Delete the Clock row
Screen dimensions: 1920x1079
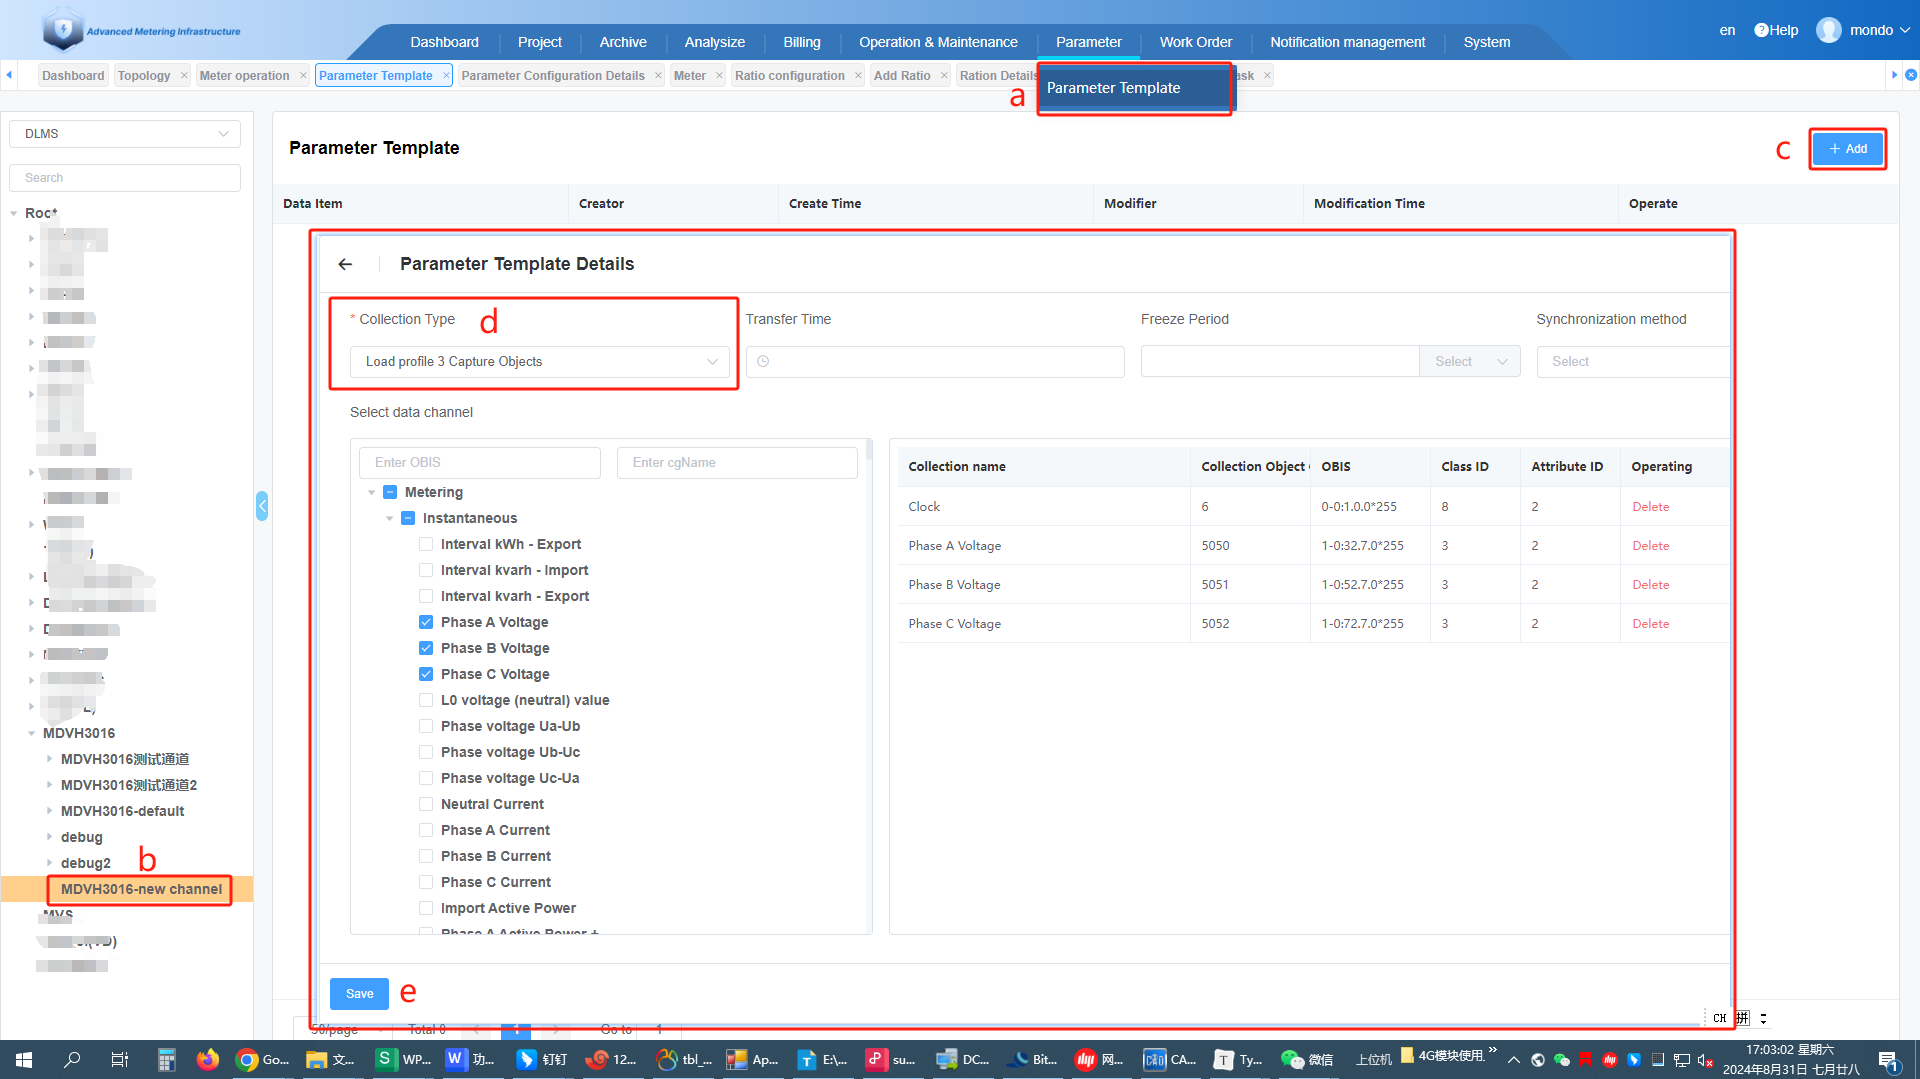[1650, 507]
